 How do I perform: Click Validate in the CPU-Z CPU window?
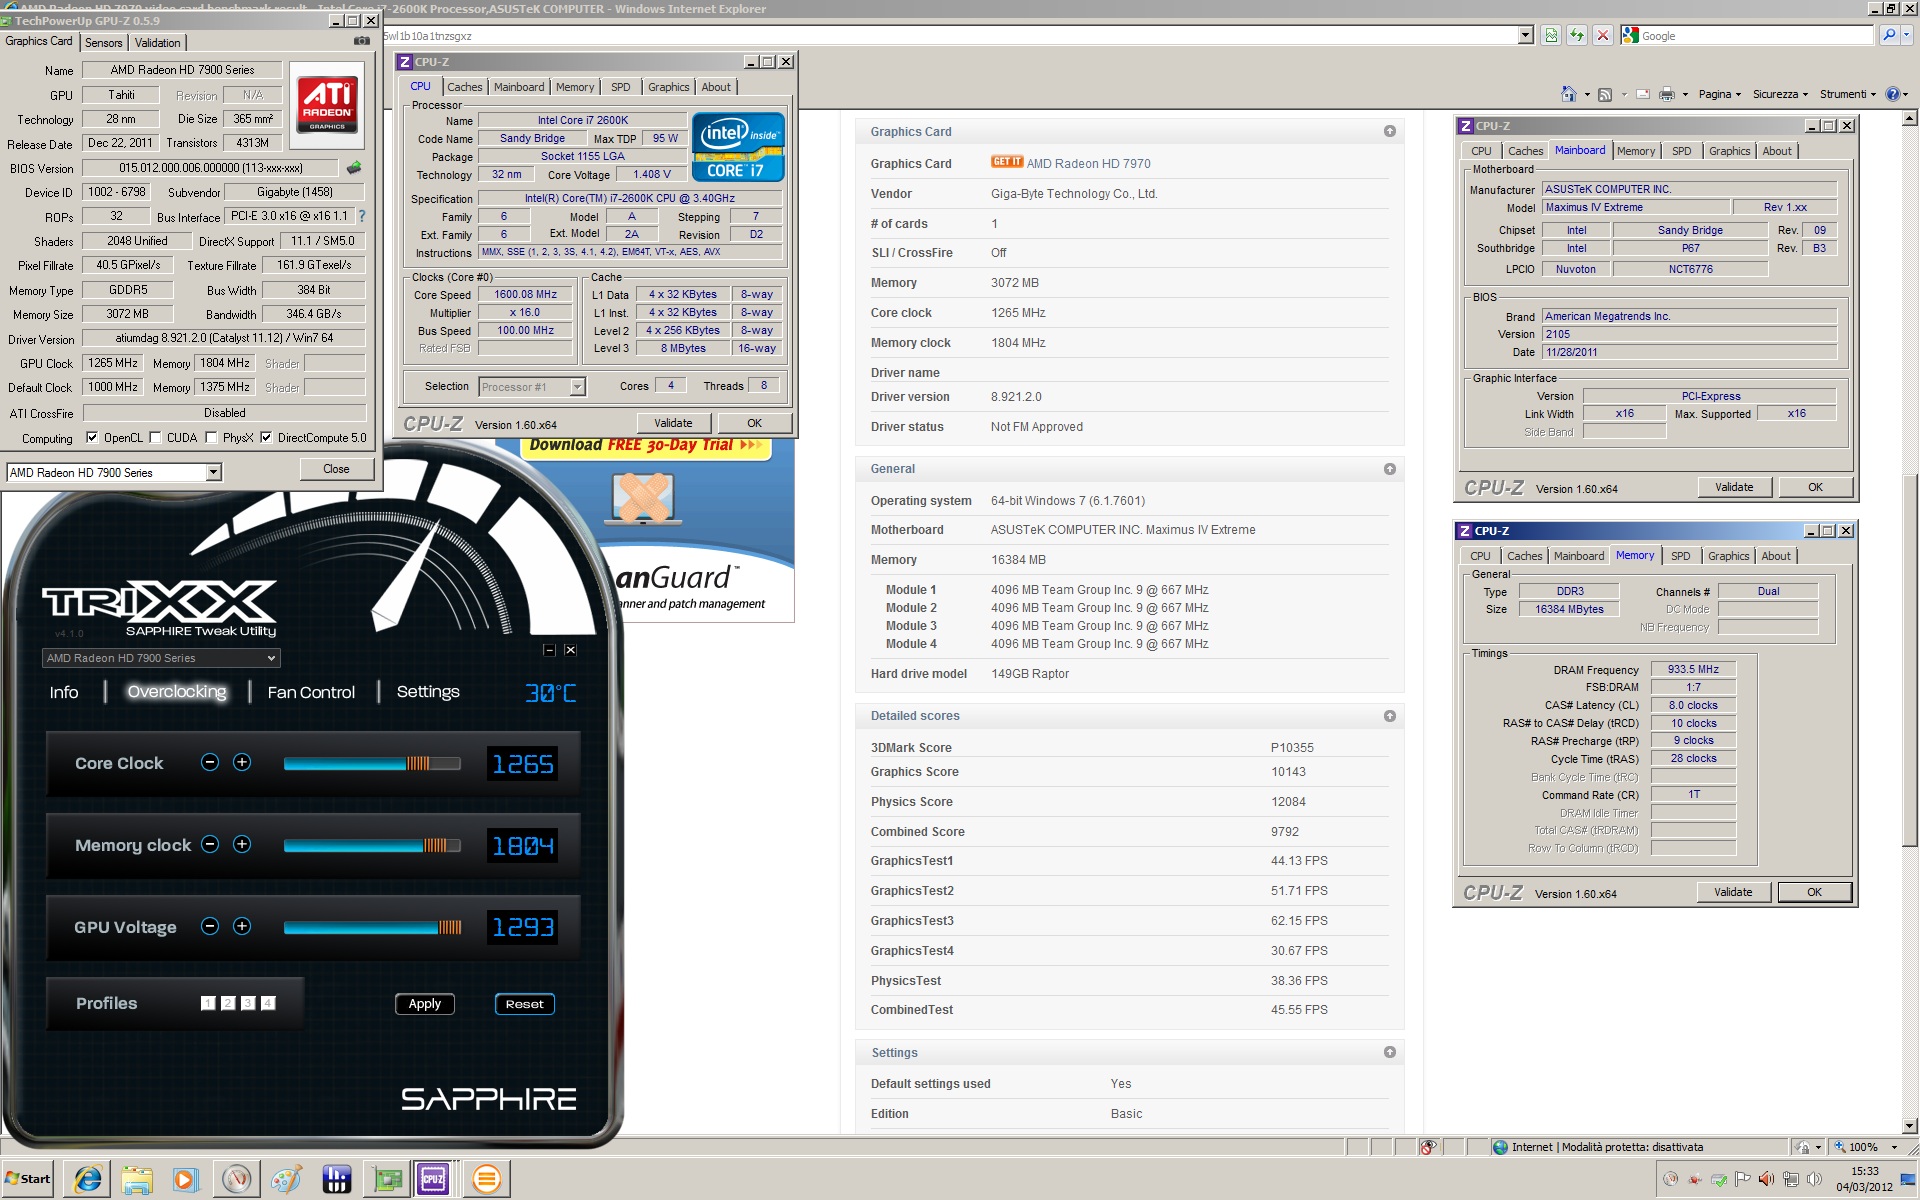673,423
